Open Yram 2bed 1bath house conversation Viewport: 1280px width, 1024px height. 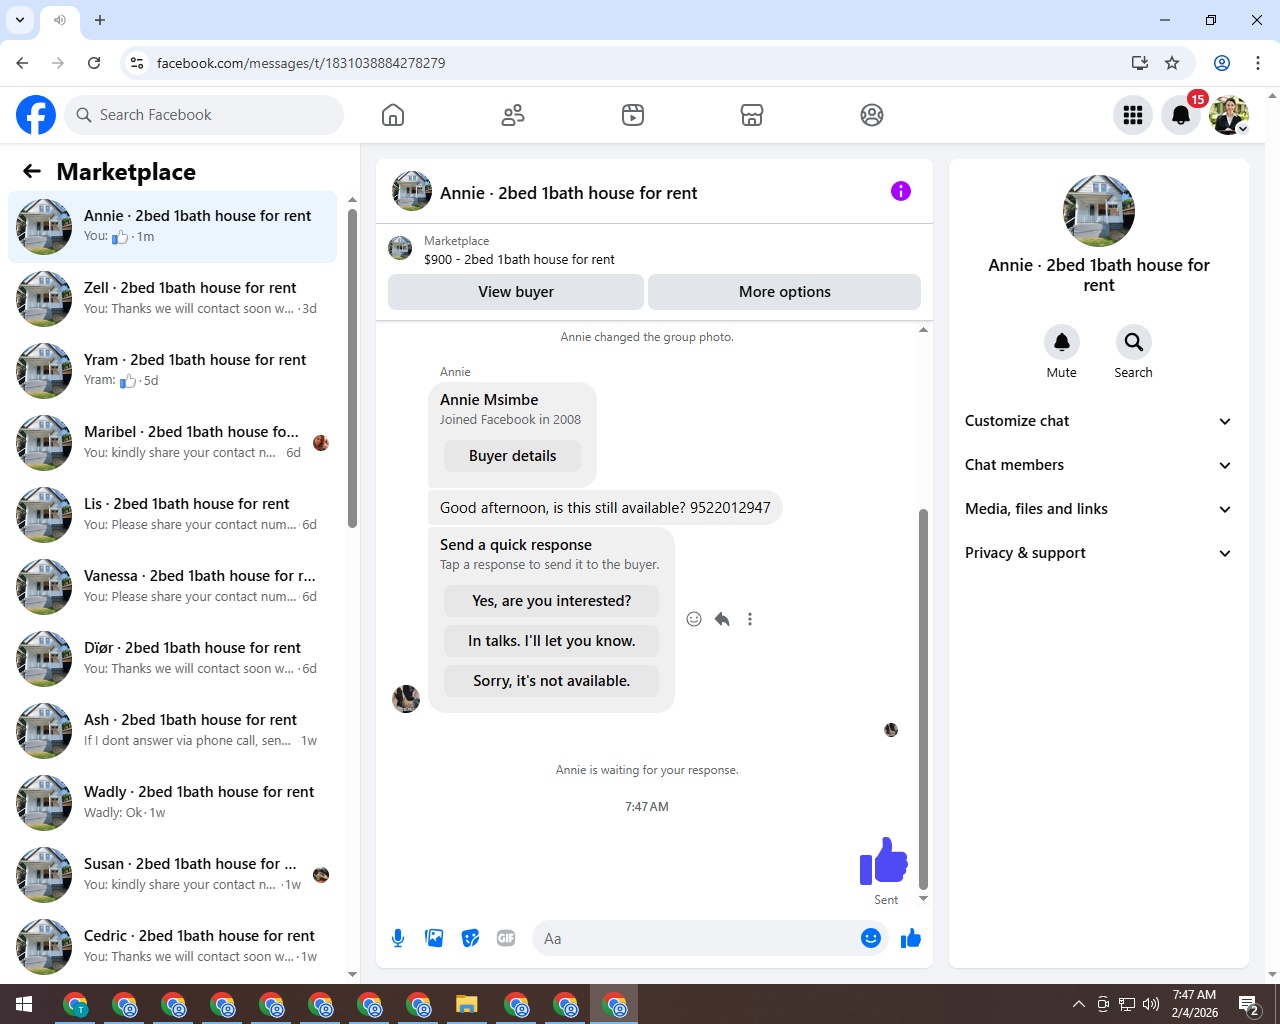172,371
